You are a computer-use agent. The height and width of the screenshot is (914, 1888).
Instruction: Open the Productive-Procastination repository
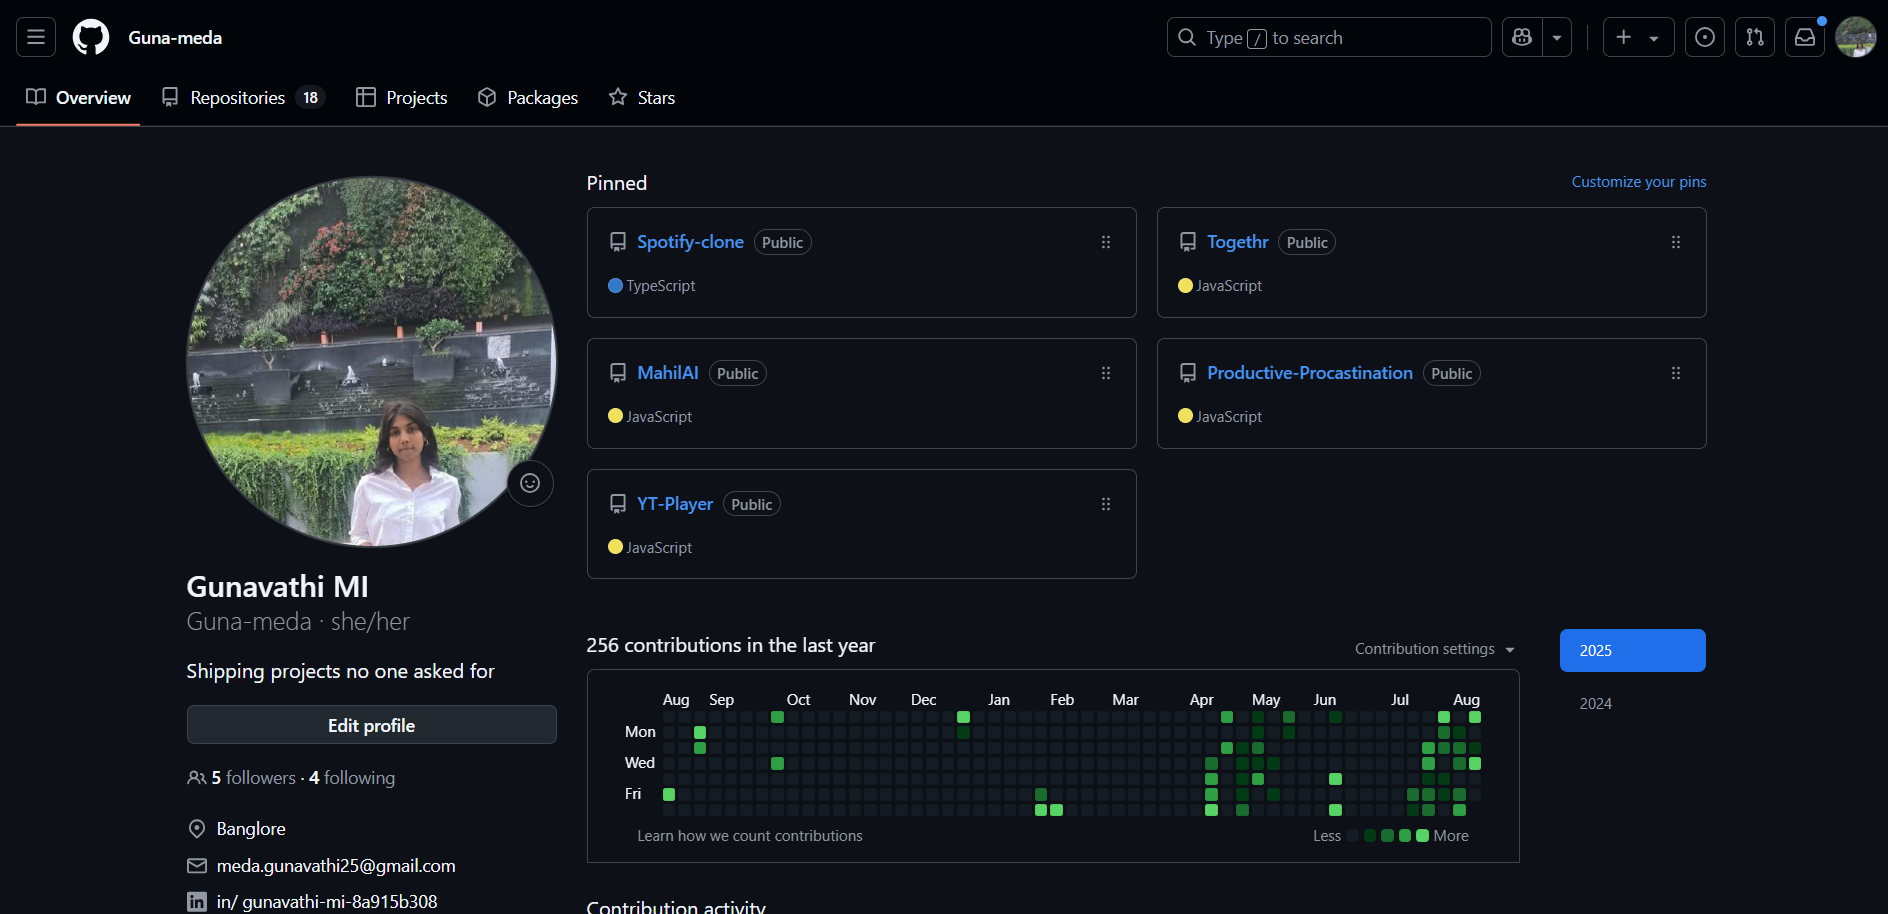[1309, 373]
